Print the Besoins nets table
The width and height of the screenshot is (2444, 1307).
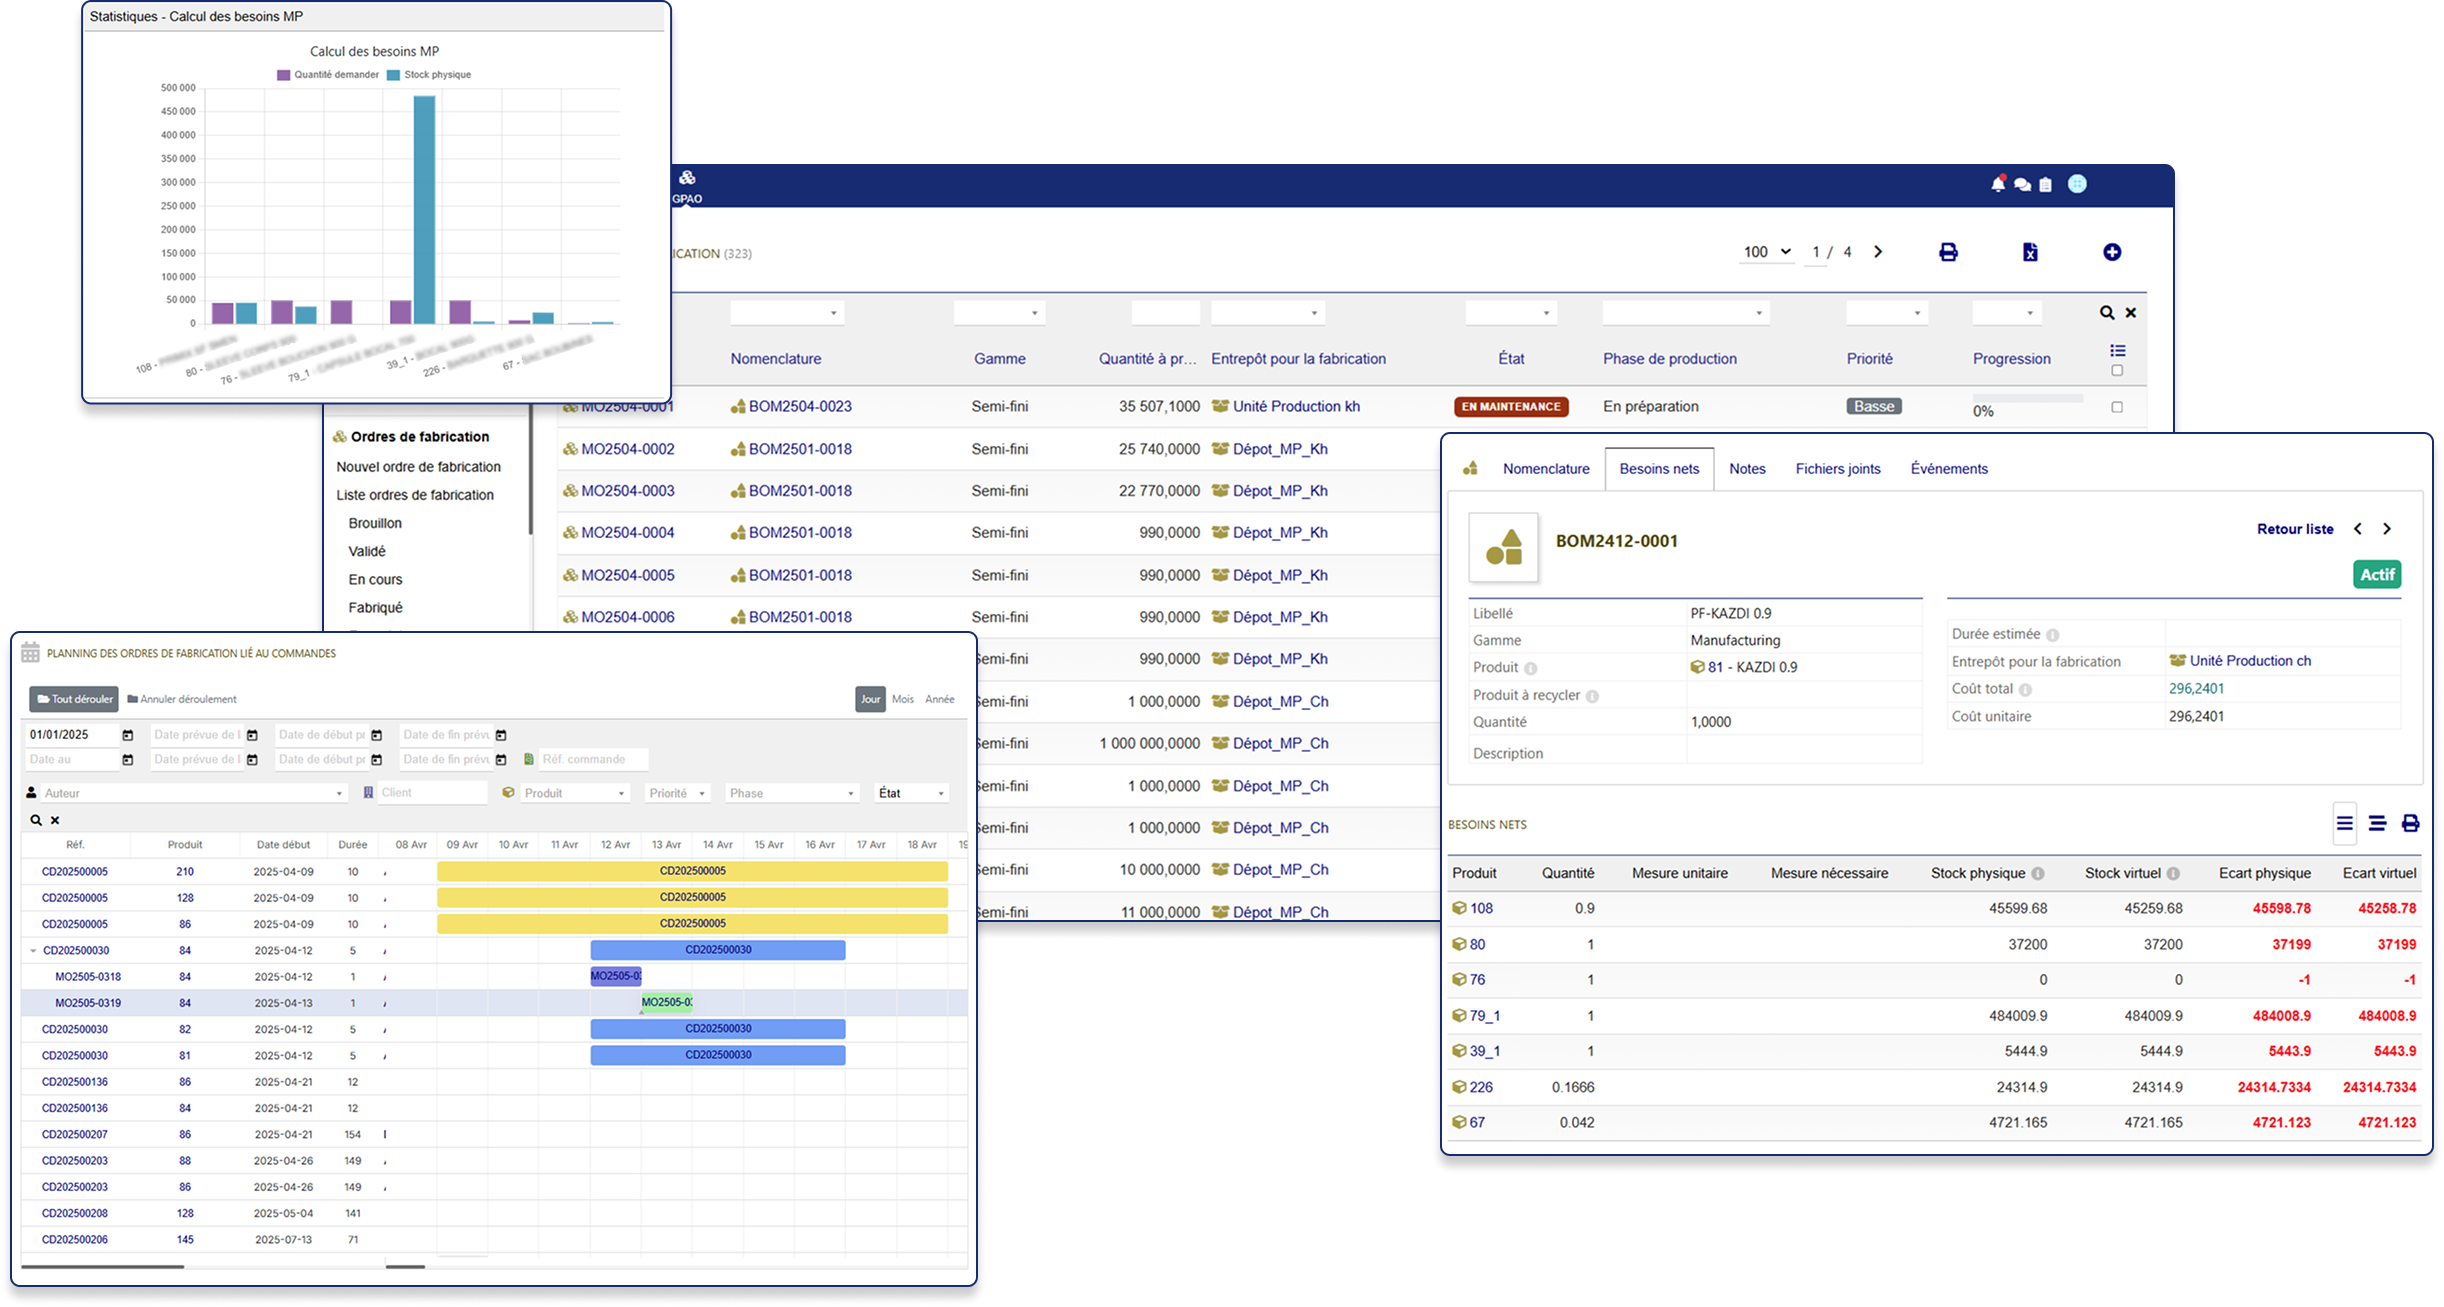[2412, 823]
